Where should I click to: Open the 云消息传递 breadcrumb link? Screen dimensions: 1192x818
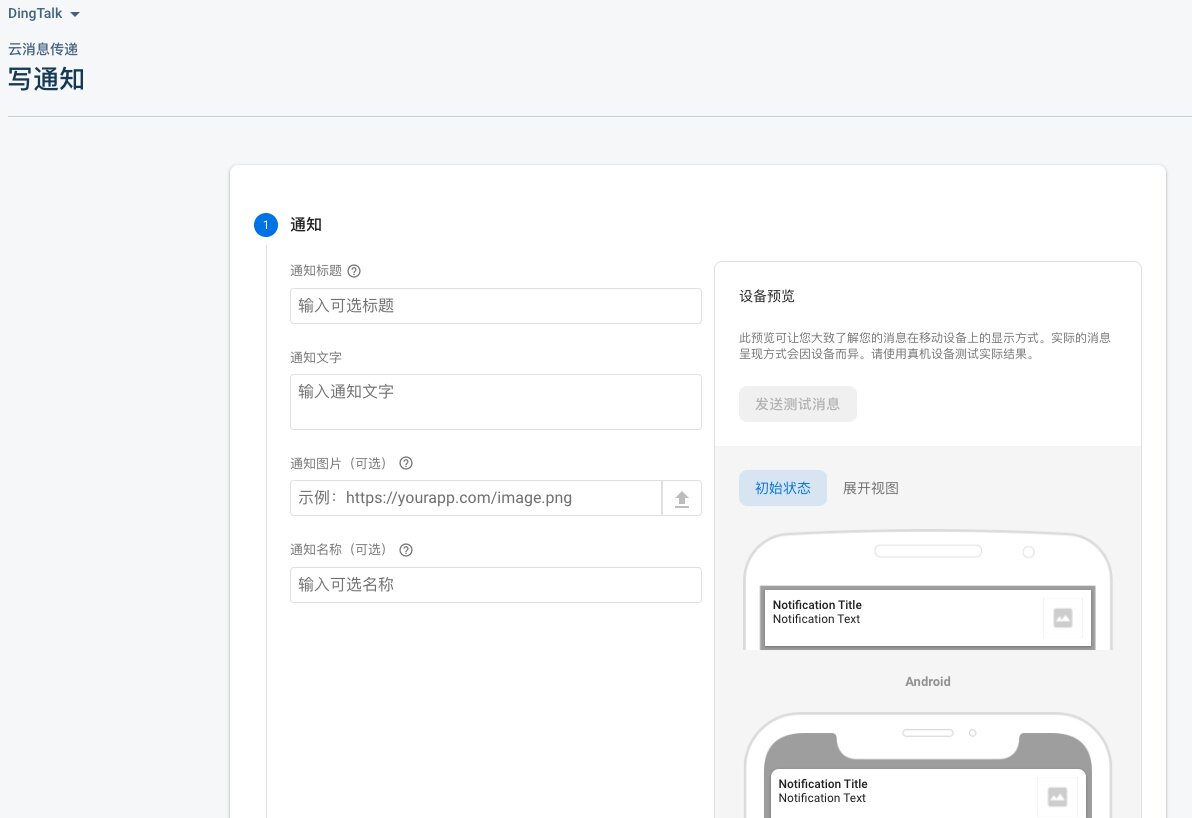click(x=43, y=49)
